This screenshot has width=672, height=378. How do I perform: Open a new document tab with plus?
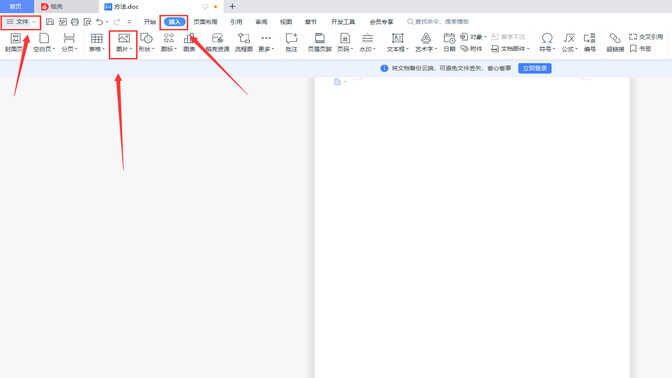(232, 6)
